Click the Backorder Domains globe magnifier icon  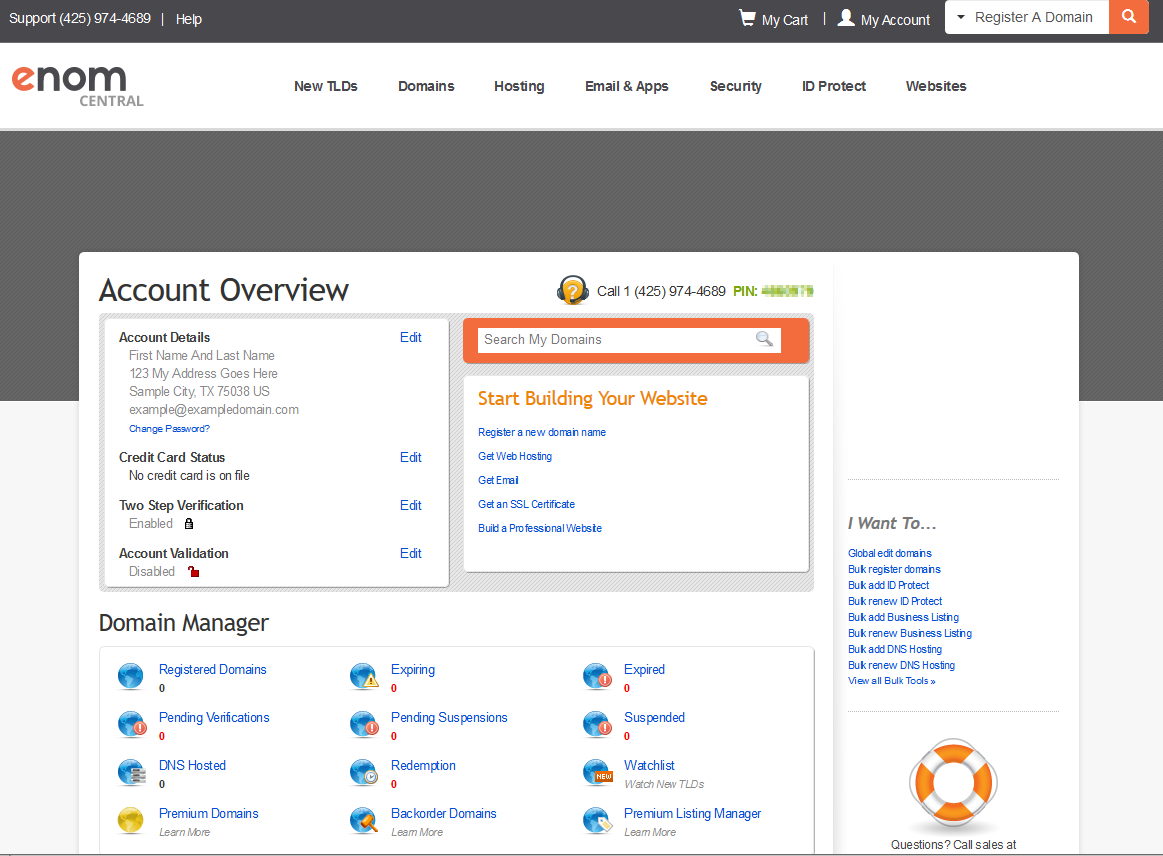tap(363, 820)
